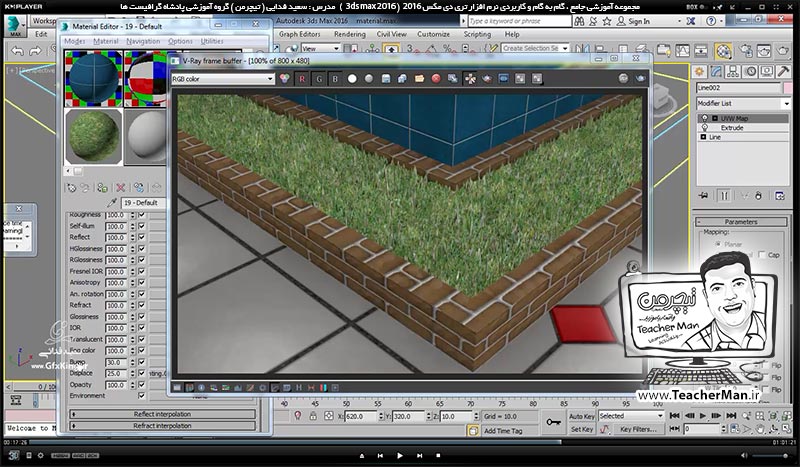Click the white circle alpha channel button

352,79
